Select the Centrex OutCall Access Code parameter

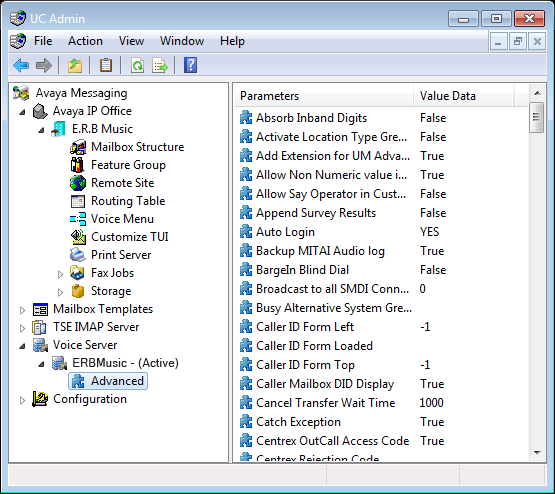click(x=333, y=441)
